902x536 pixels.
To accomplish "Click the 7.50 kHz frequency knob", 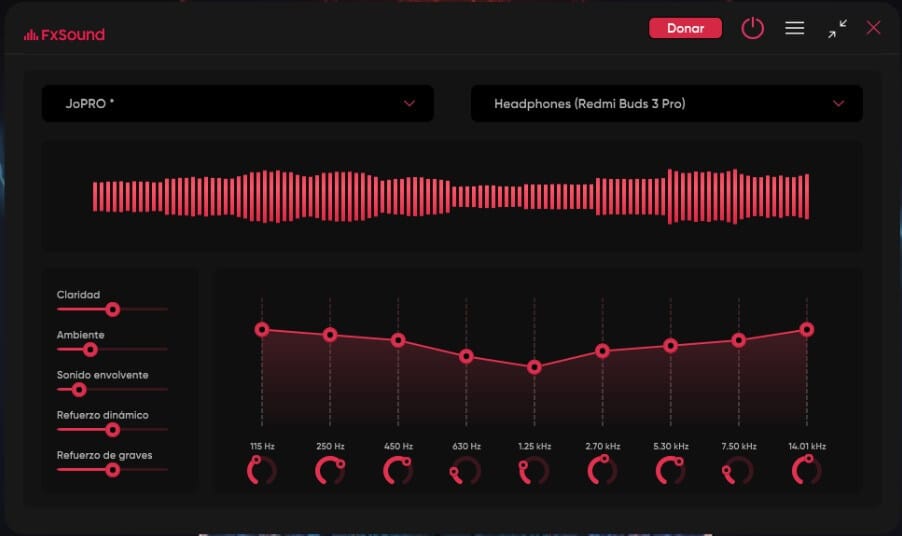I will tap(738, 470).
